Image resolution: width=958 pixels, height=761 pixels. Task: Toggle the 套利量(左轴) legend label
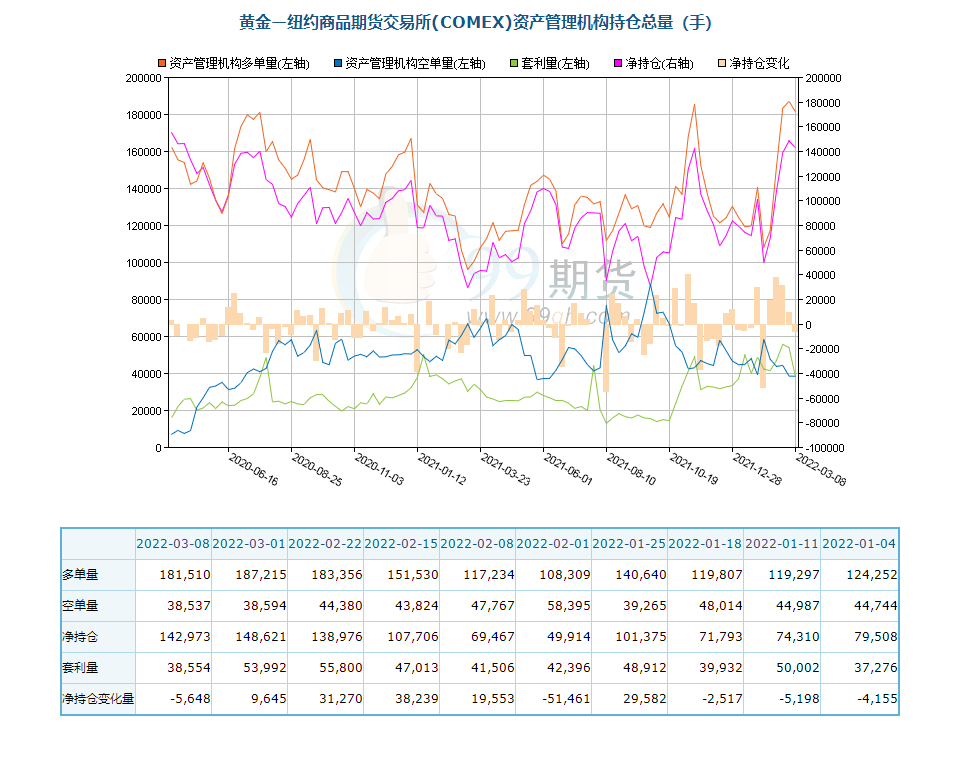coord(555,63)
